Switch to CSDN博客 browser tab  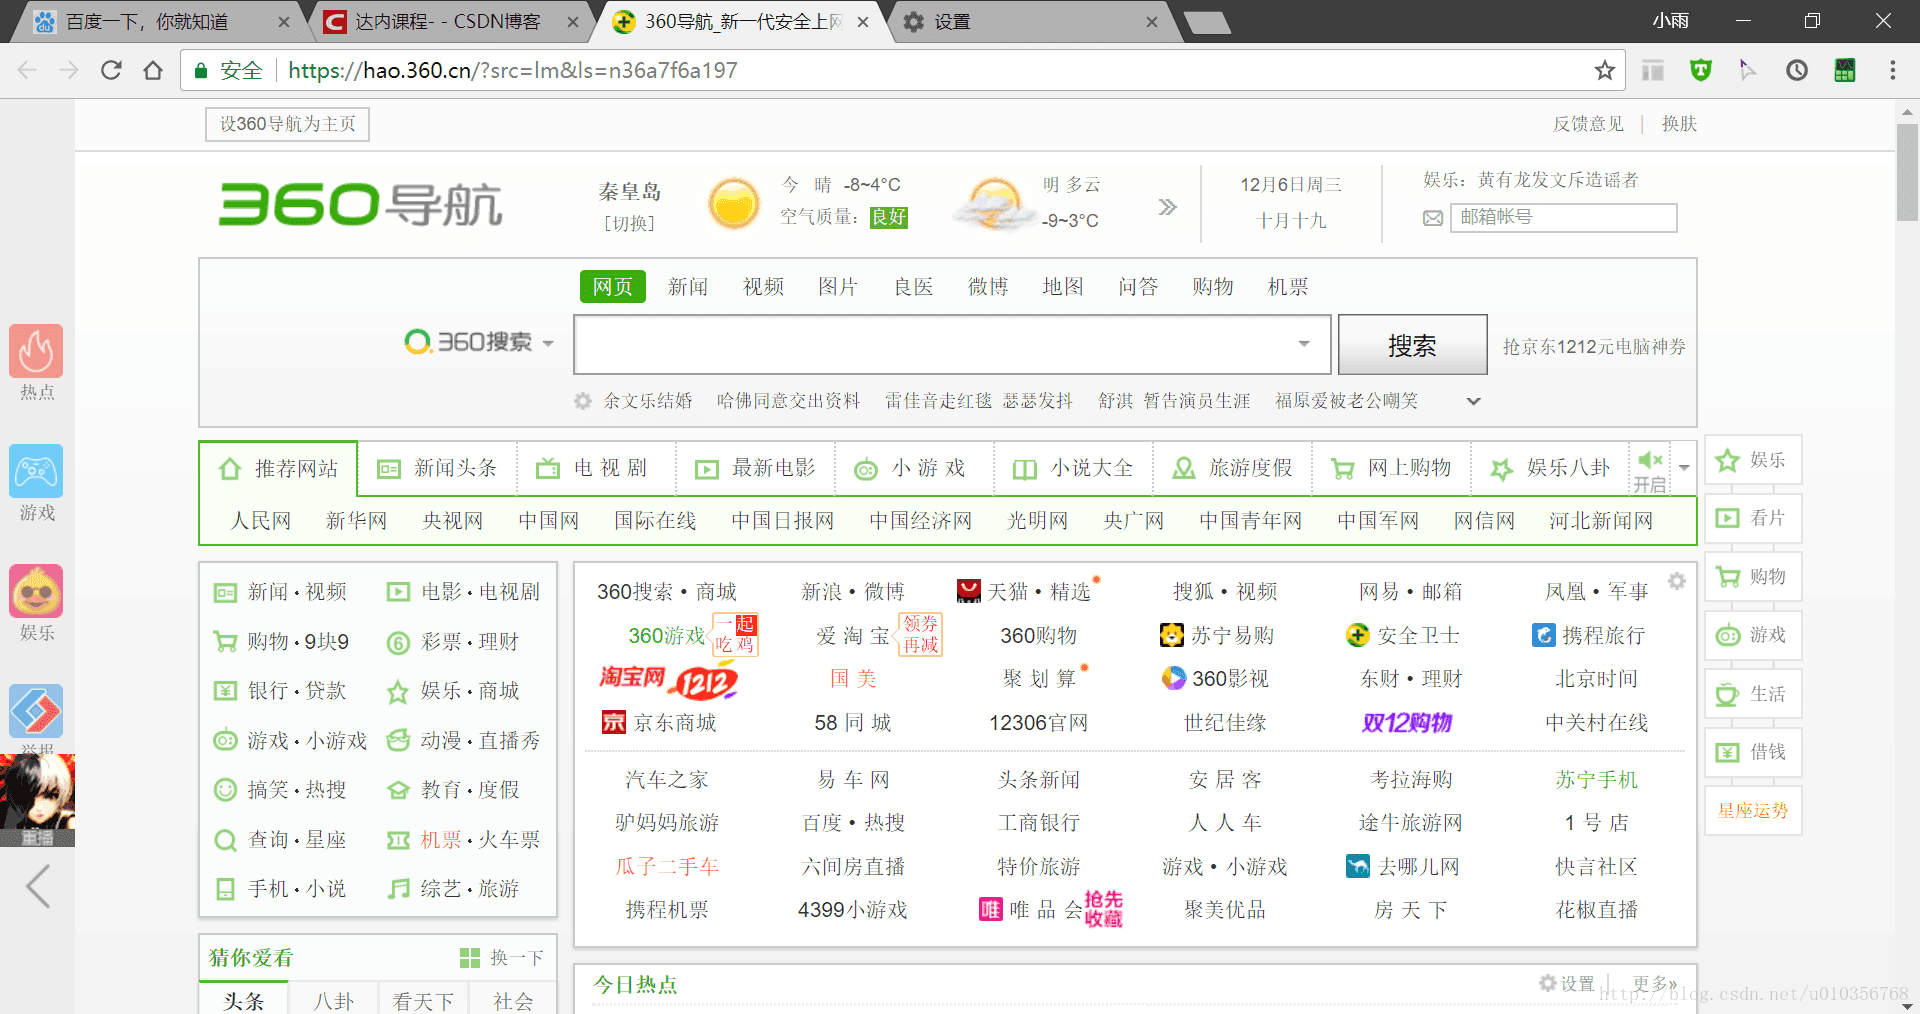coord(448,21)
